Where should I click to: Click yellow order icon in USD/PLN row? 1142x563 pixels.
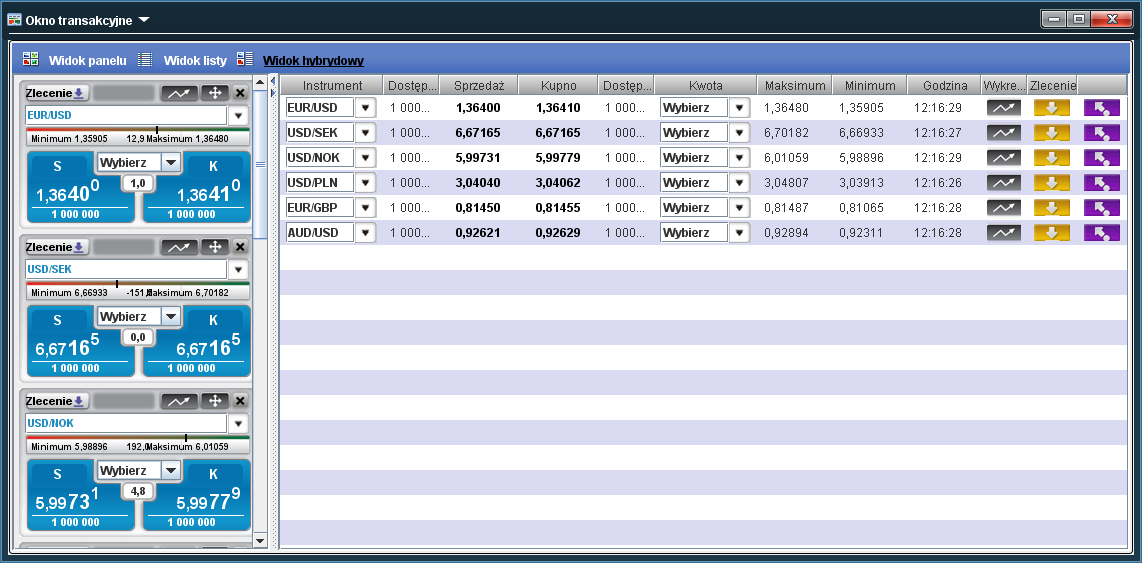tap(1052, 182)
